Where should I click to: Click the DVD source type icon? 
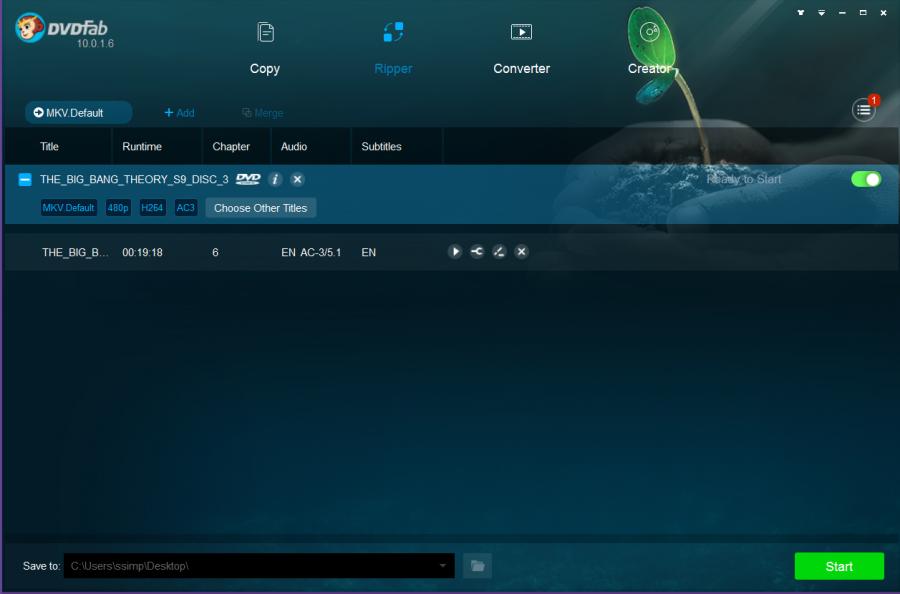click(x=248, y=180)
